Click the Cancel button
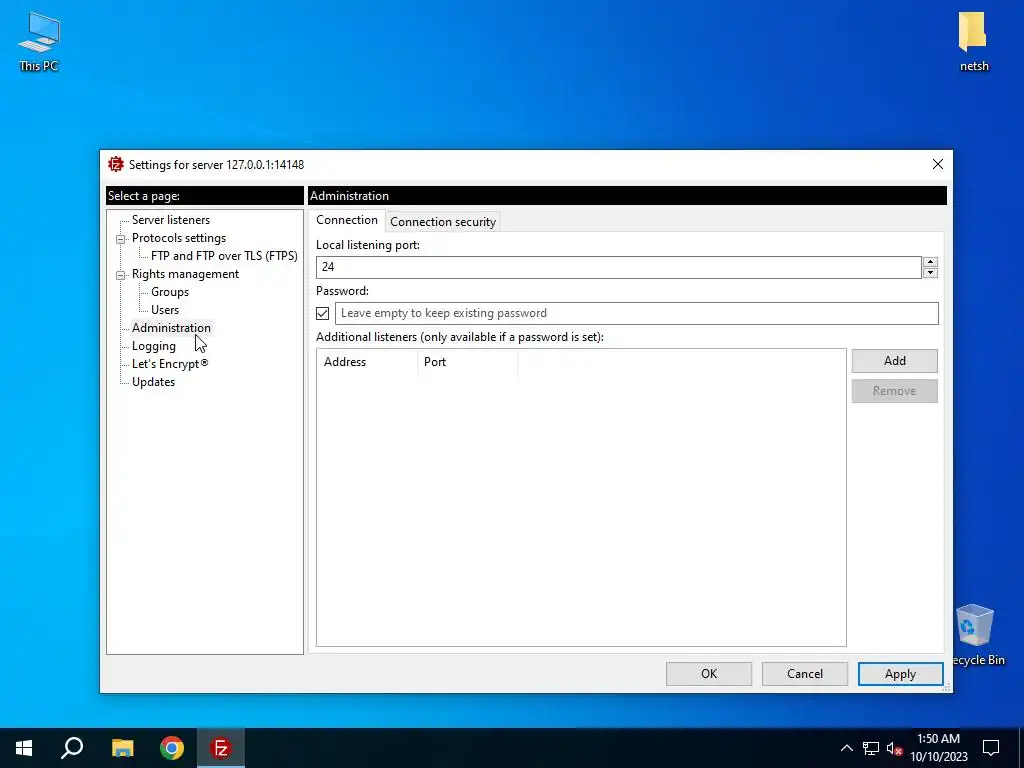This screenshot has height=768, width=1024. [805, 674]
